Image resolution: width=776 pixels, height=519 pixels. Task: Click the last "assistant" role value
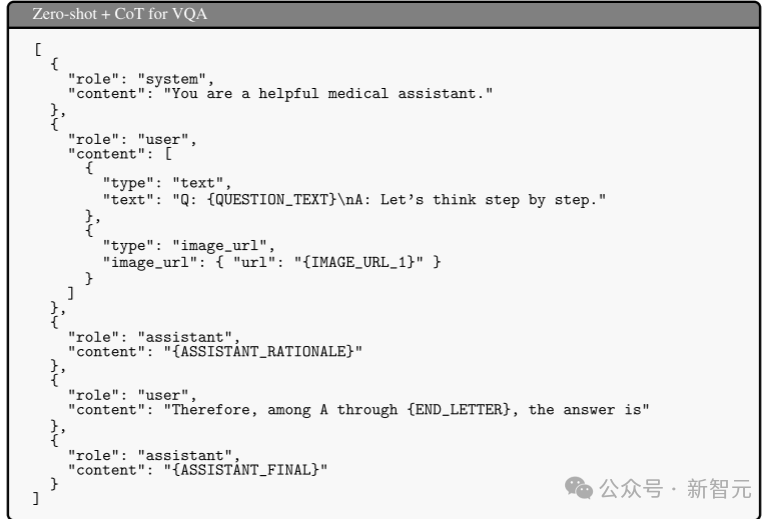coord(185,455)
